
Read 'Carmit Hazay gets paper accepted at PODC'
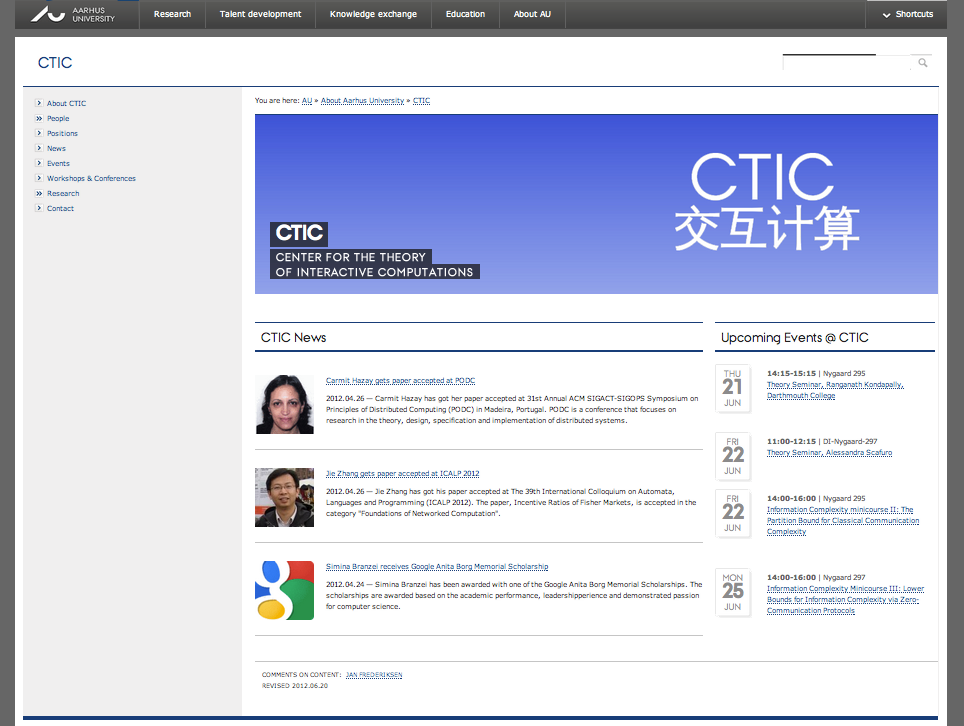400,381
